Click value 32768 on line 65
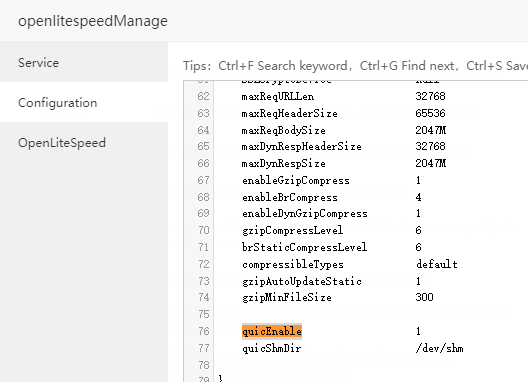Image resolution: width=528 pixels, height=382 pixels. [x=430, y=147]
